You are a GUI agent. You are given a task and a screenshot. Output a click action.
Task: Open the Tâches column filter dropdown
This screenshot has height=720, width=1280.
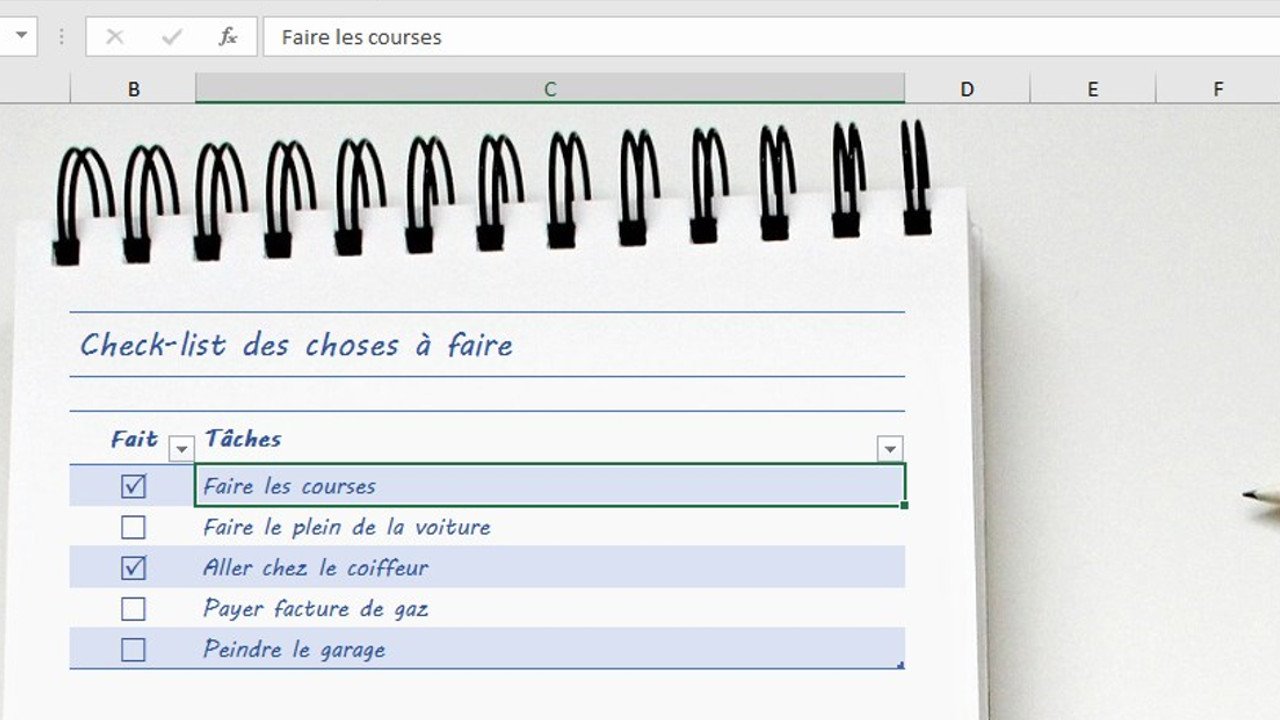point(890,449)
